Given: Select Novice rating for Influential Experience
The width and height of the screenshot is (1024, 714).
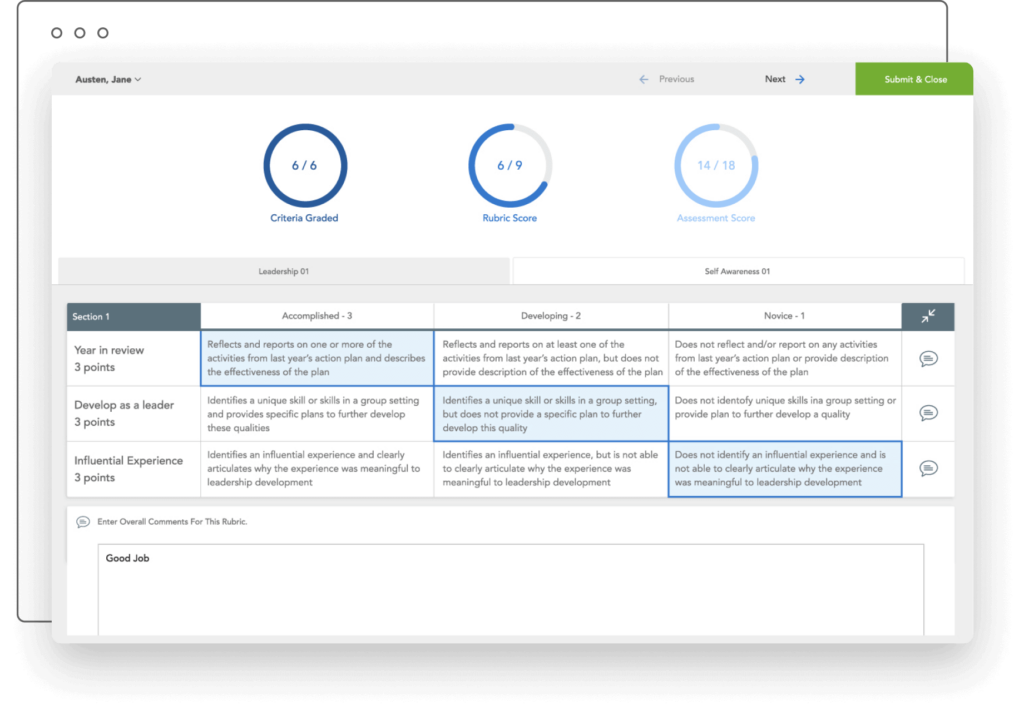Looking at the screenshot, I should [785, 468].
